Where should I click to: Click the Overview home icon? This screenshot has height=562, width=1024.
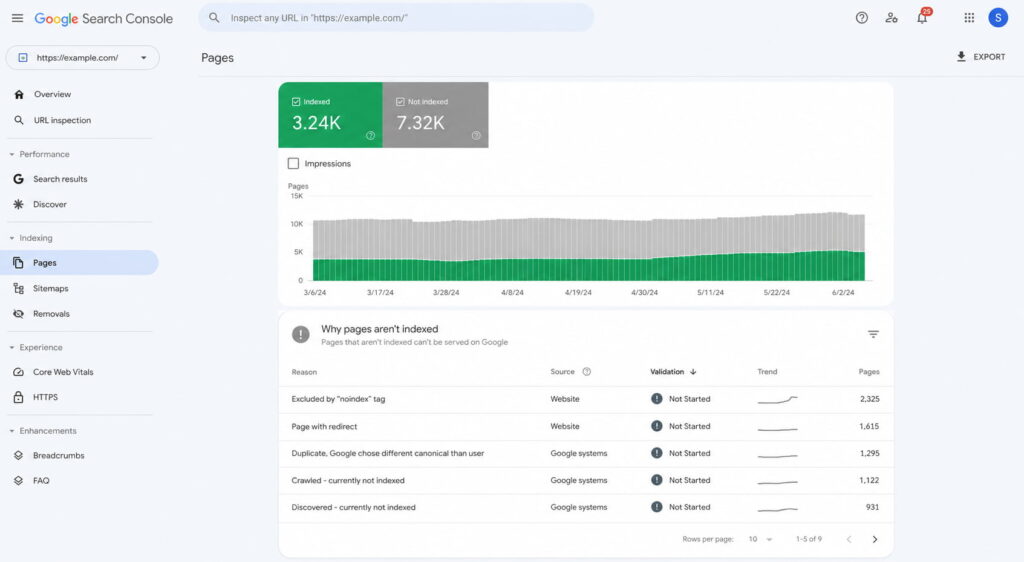tap(19, 95)
